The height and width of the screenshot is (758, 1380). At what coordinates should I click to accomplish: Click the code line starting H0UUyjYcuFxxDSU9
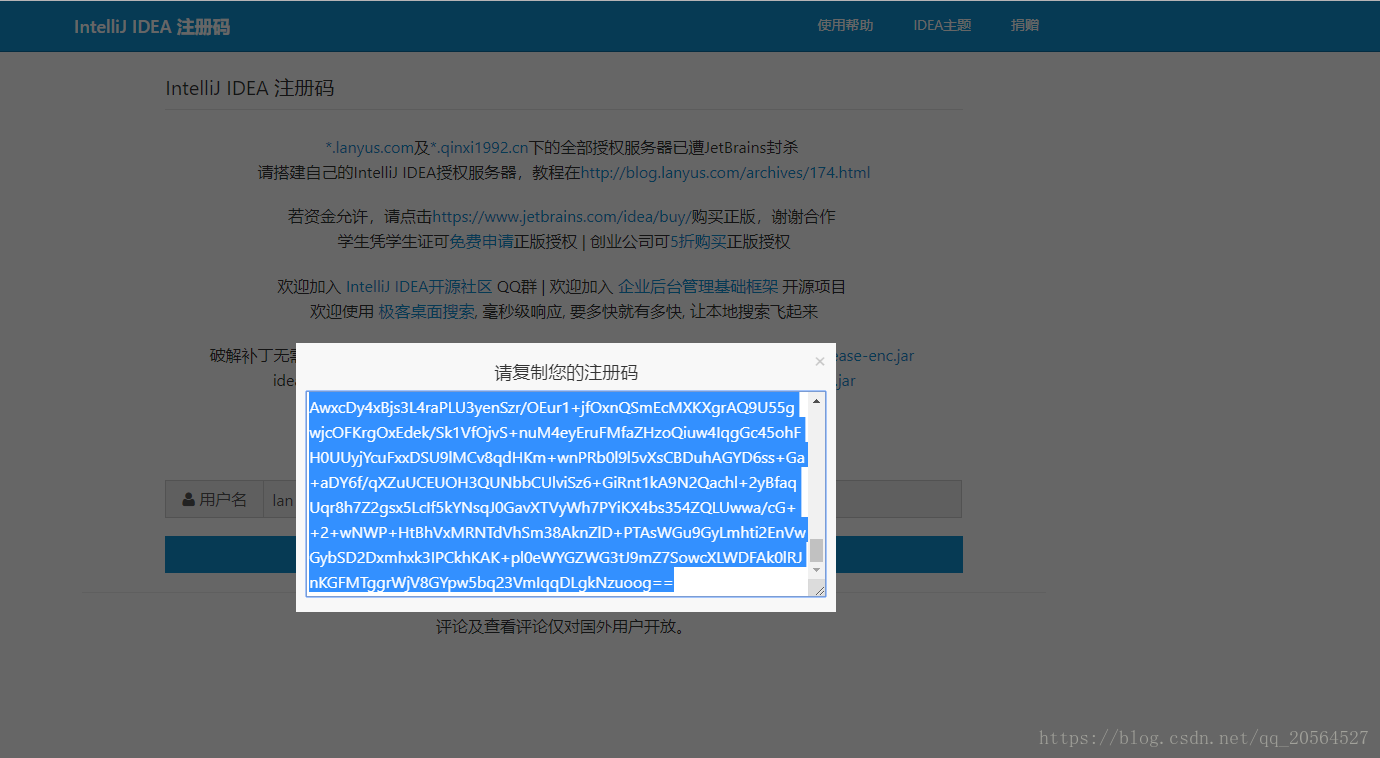pyautogui.click(x=557, y=457)
